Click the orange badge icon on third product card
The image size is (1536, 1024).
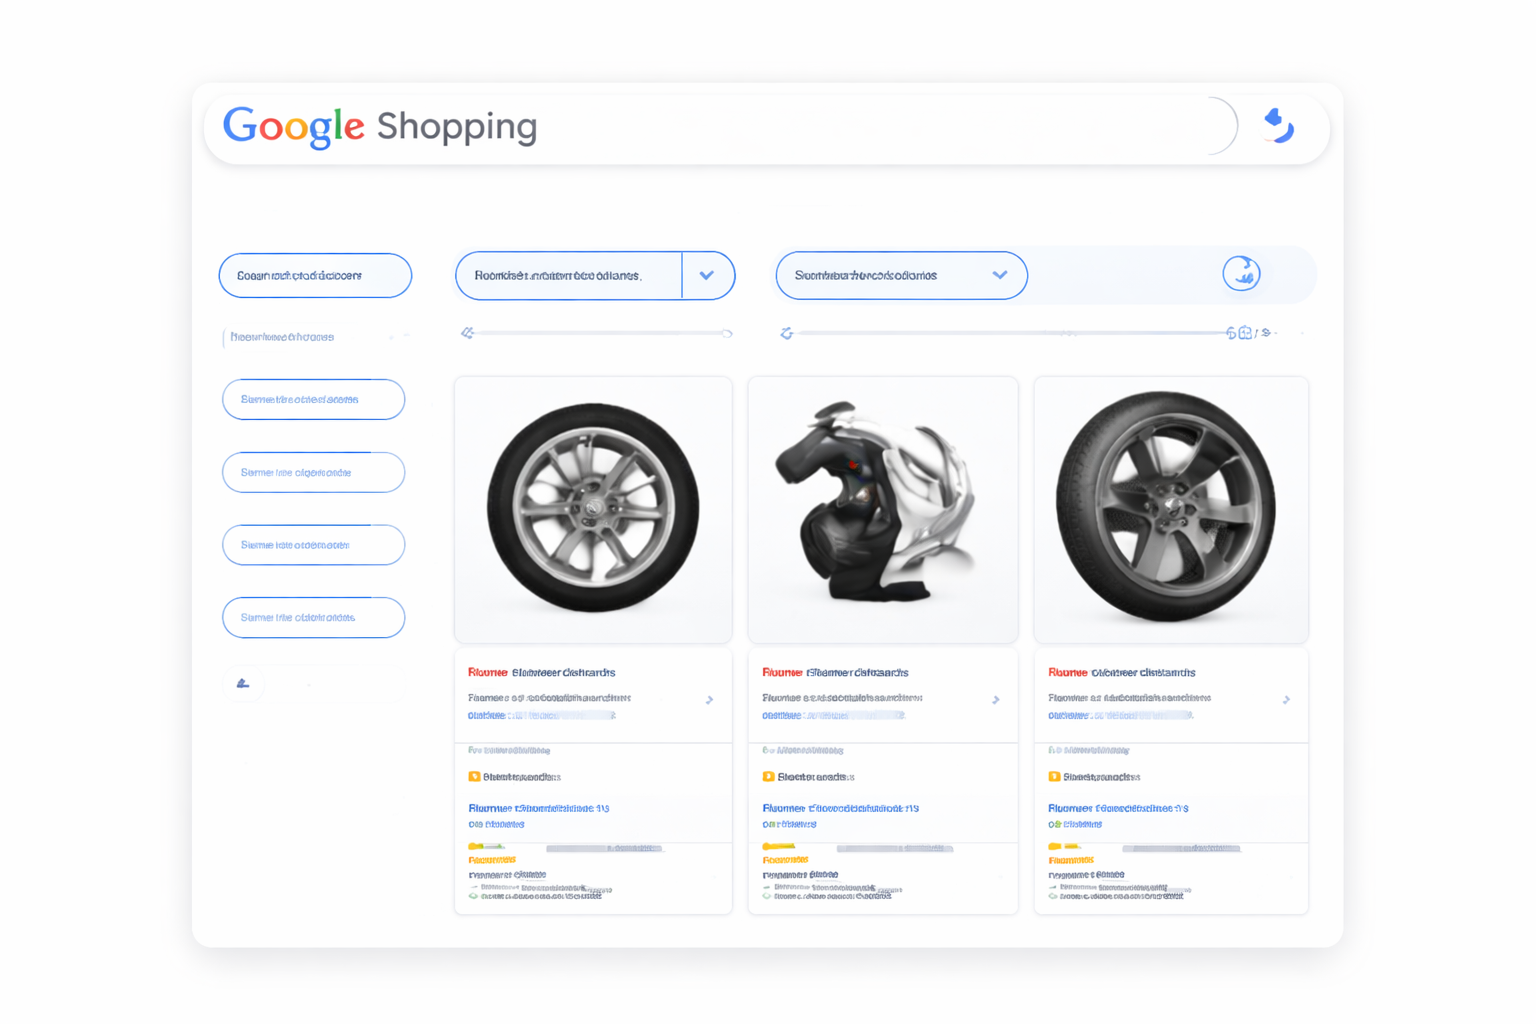[1054, 777]
